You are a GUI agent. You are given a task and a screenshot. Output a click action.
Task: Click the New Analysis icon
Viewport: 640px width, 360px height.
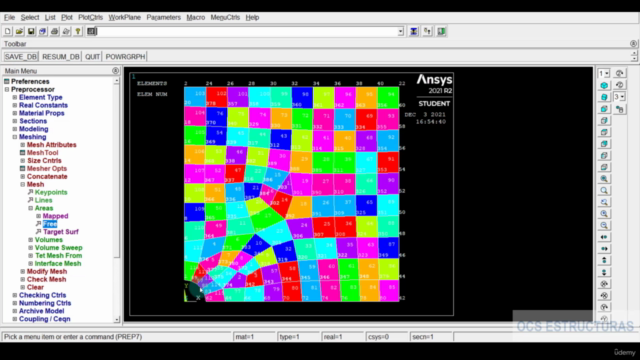(8, 31)
